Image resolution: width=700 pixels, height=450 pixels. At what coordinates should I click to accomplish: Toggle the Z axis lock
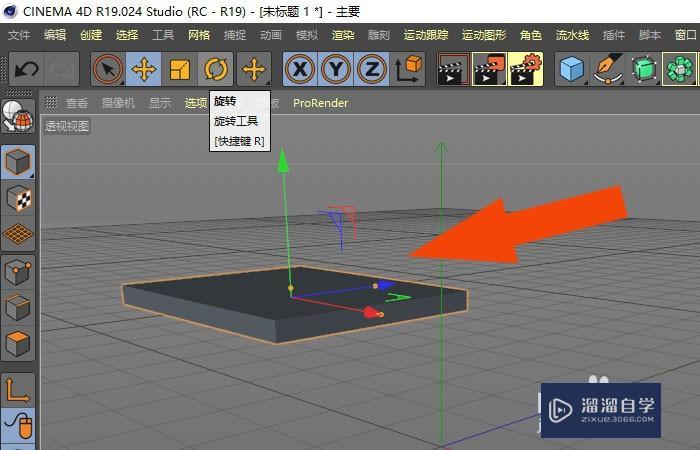tap(371, 69)
